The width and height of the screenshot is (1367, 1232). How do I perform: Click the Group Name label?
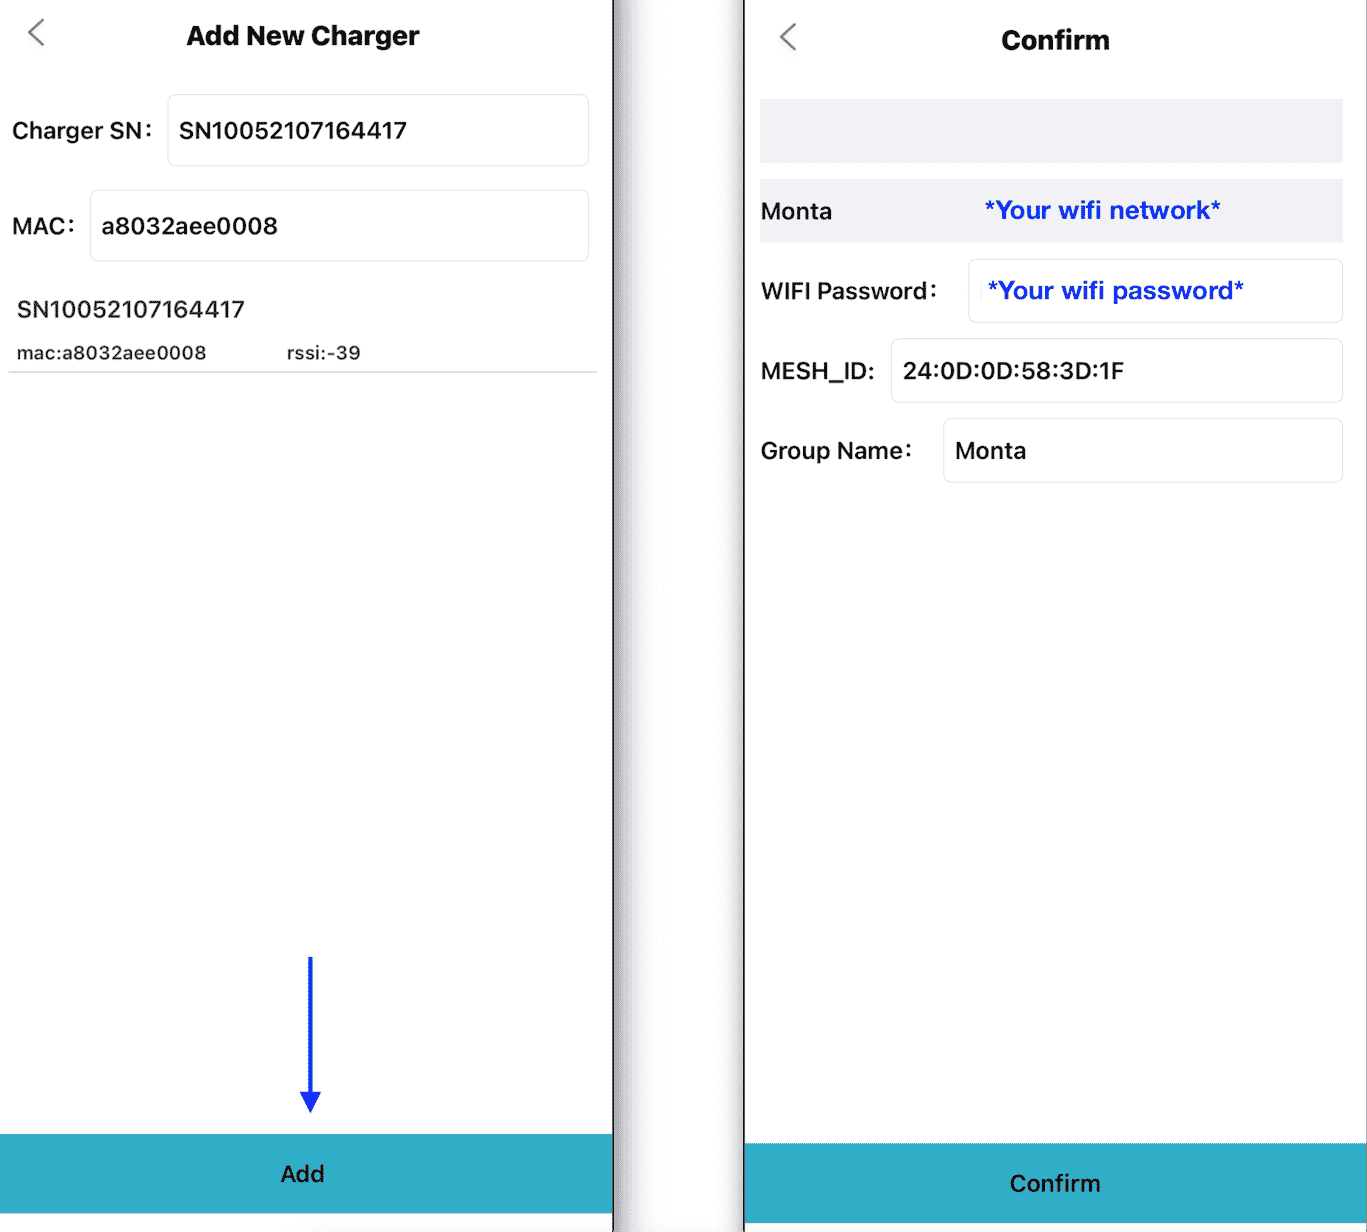[x=836, y=451]
